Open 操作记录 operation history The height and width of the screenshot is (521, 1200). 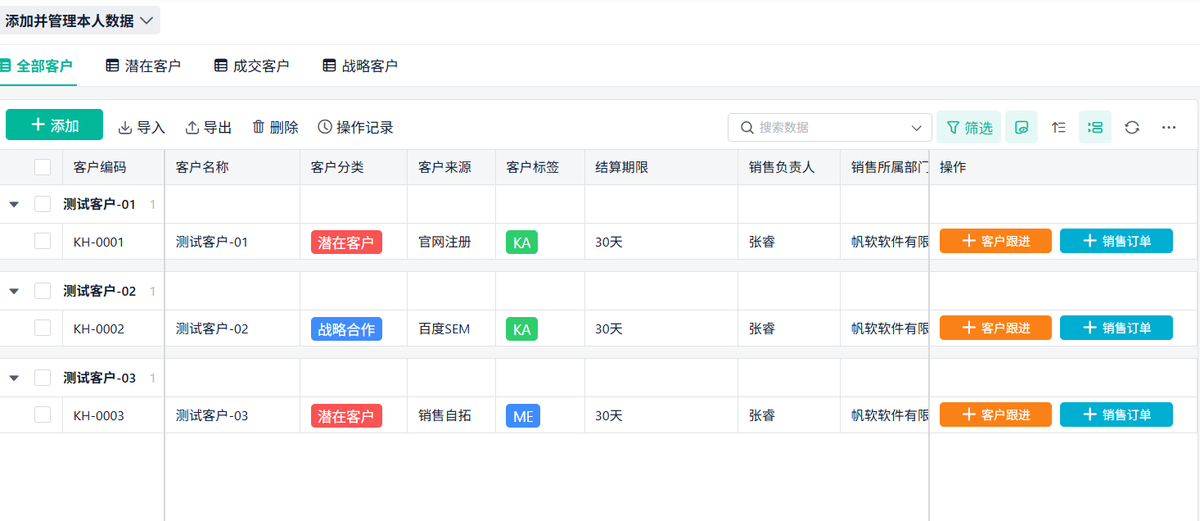355,128
